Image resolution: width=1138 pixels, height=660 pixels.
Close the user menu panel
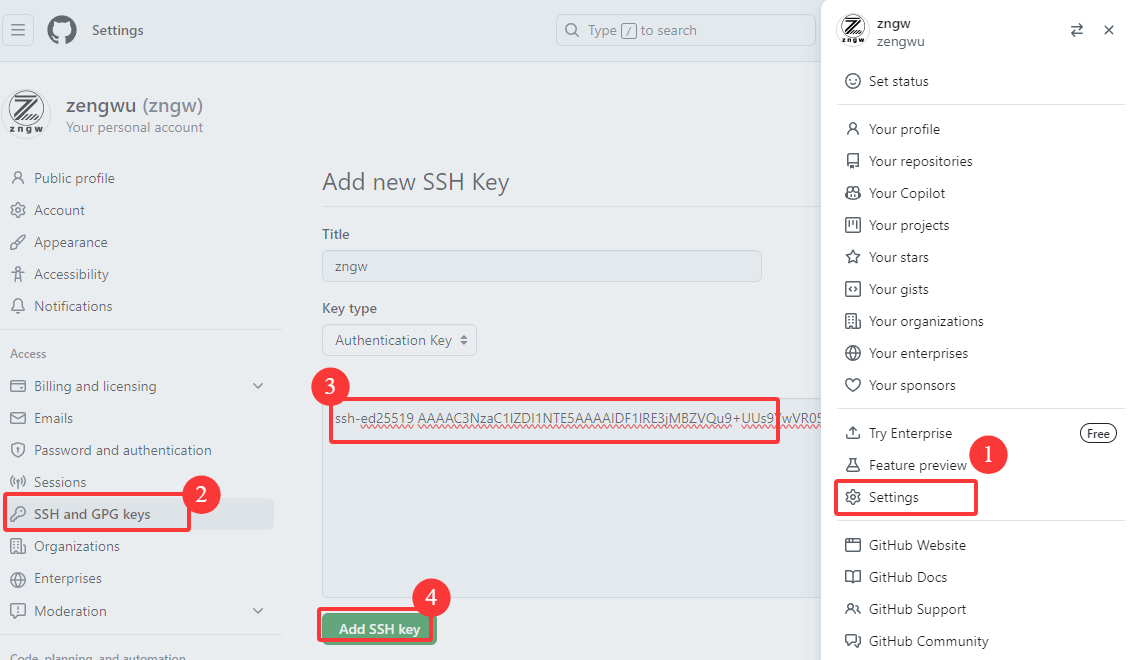[x=1108, y=30]
